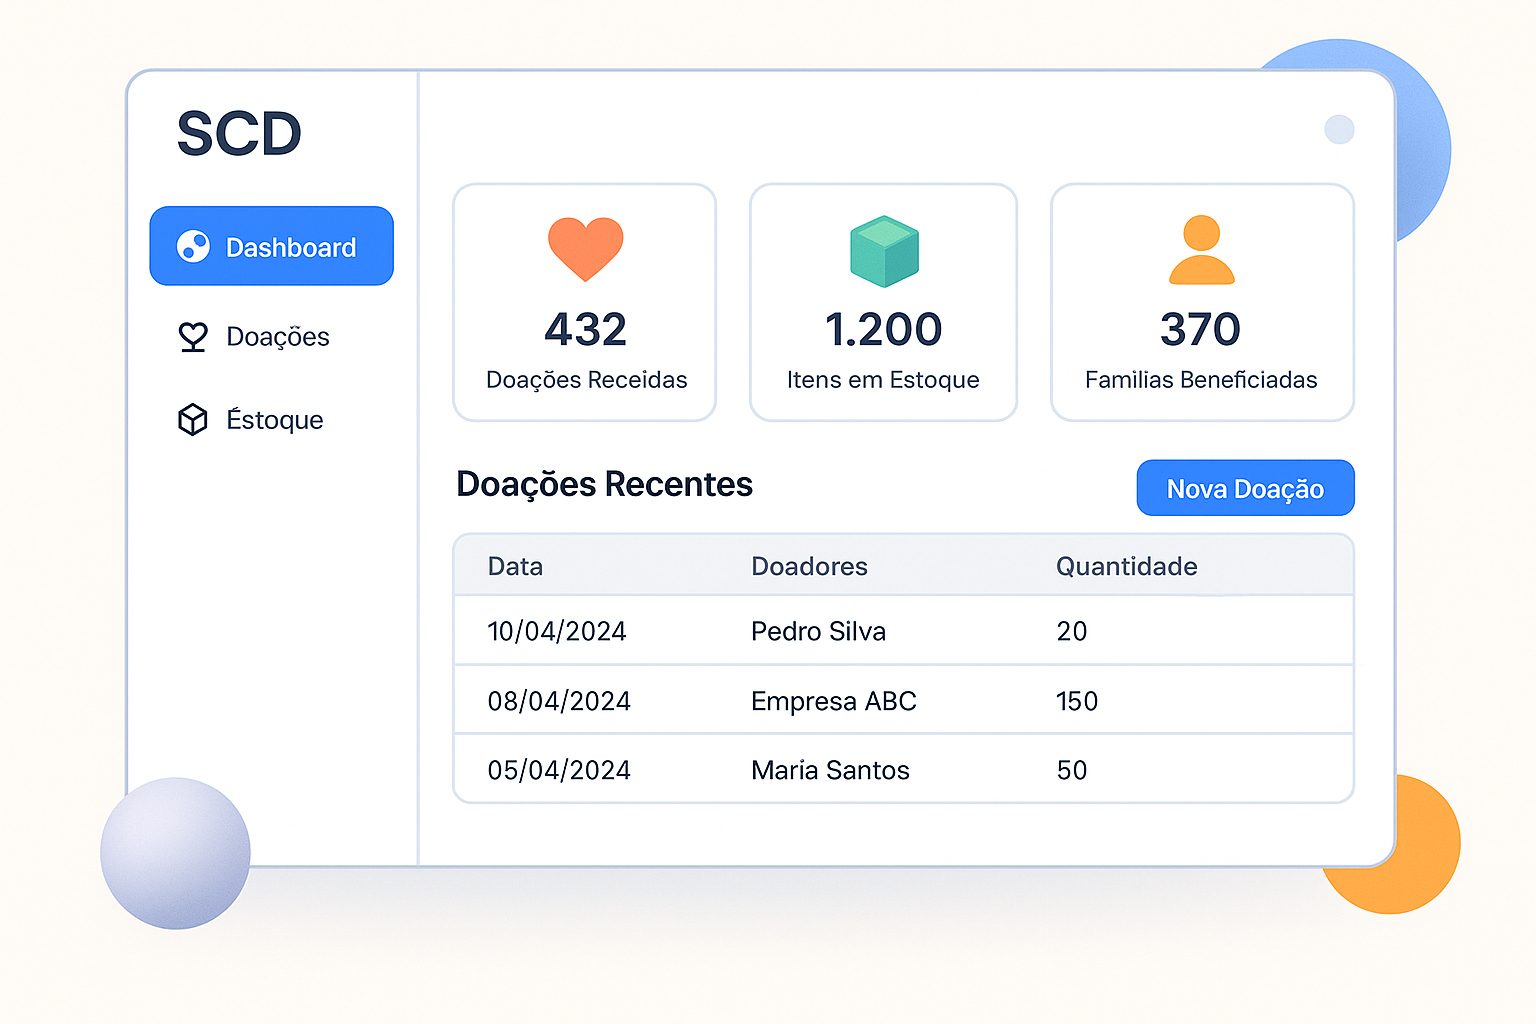Open the 432 Doações Receidas card
The image size is (1536, 1024).
[x=585, y=302]
